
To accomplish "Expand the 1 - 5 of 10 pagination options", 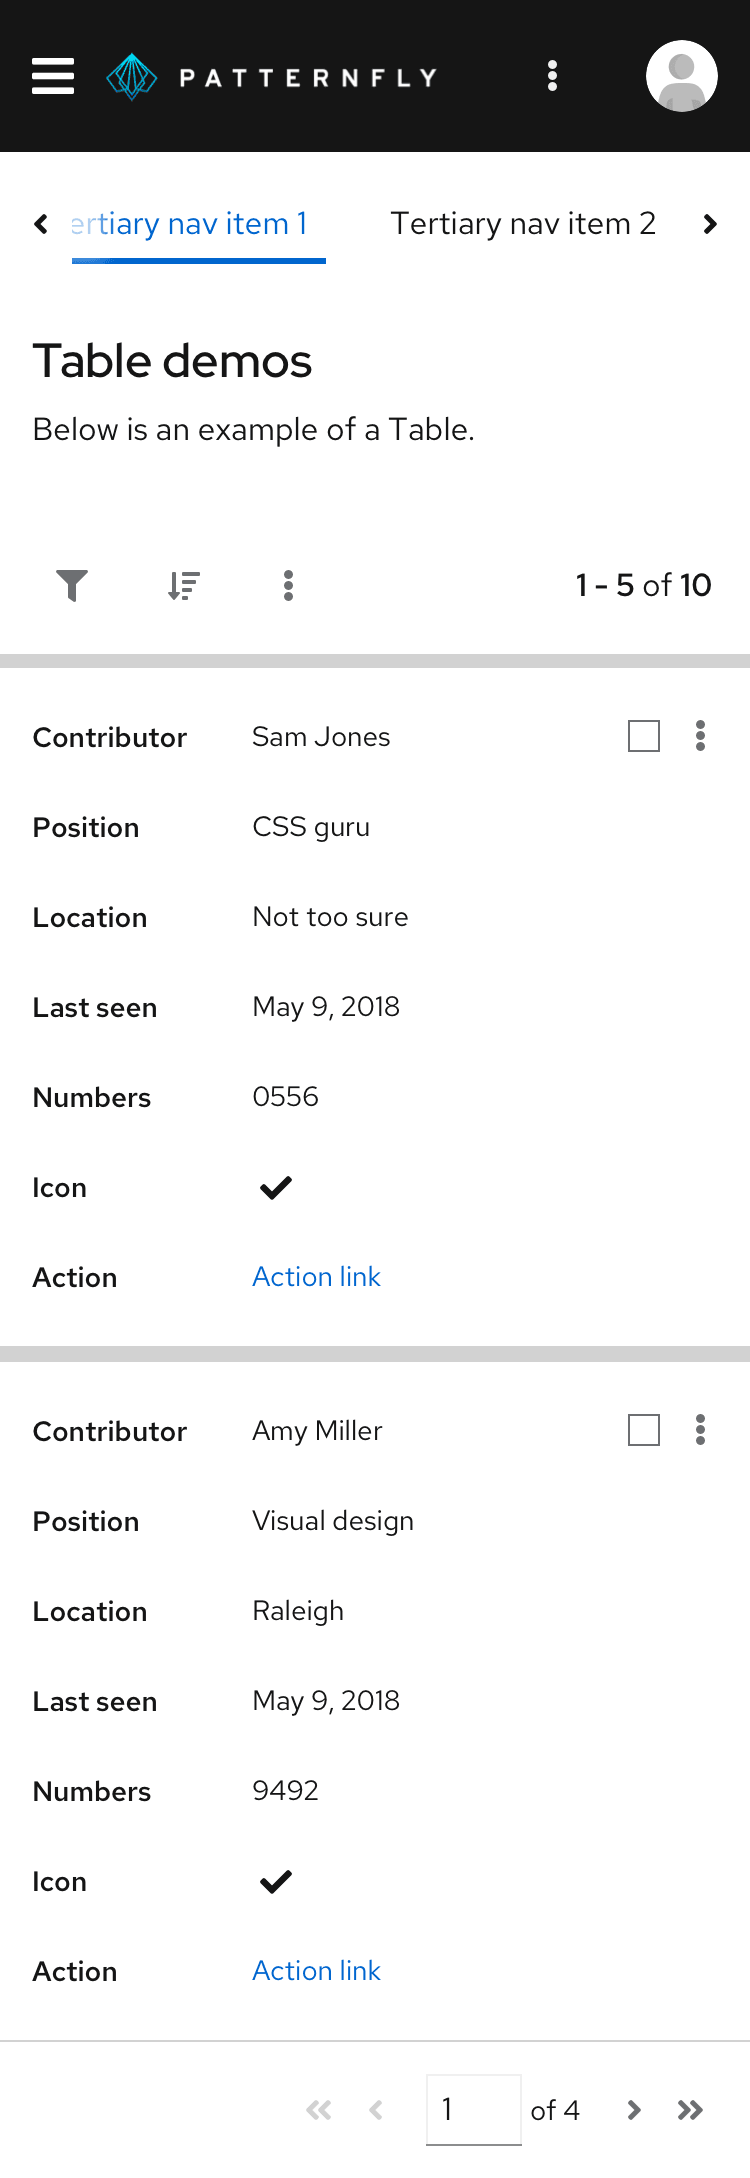I will pos(643,585).
